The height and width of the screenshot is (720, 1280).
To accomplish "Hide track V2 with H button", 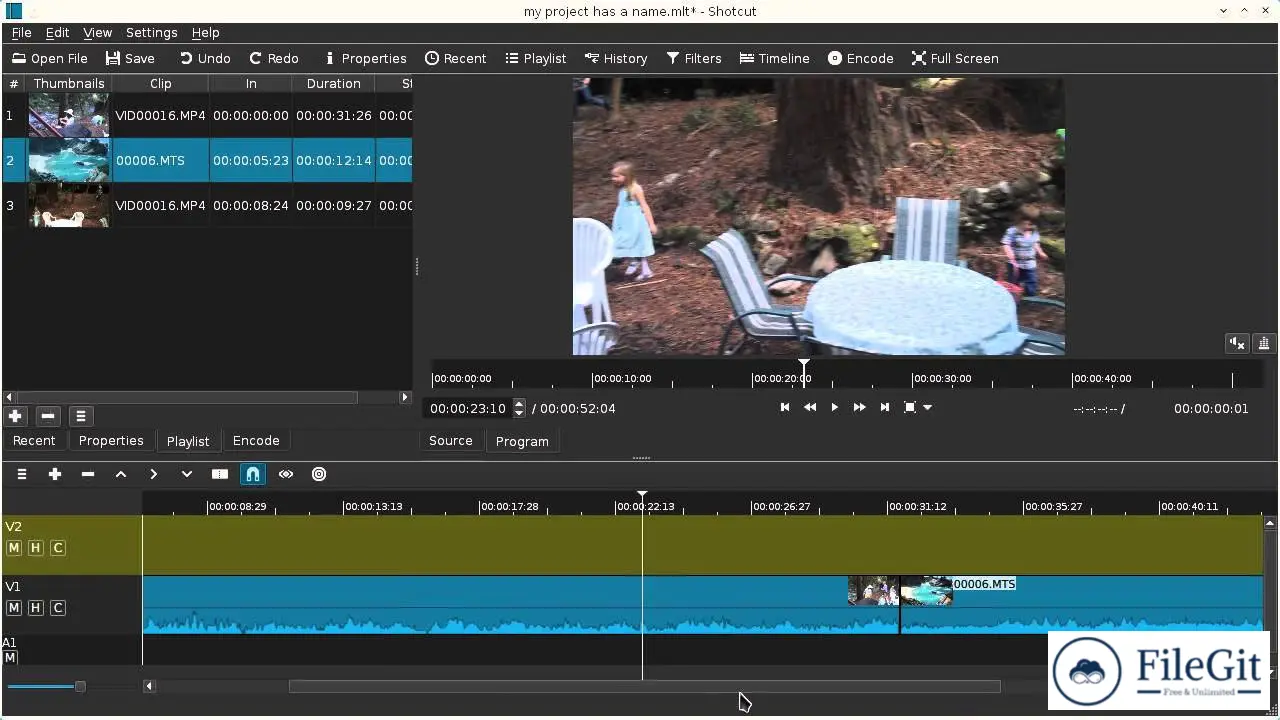I will click(x=36, y=548).
